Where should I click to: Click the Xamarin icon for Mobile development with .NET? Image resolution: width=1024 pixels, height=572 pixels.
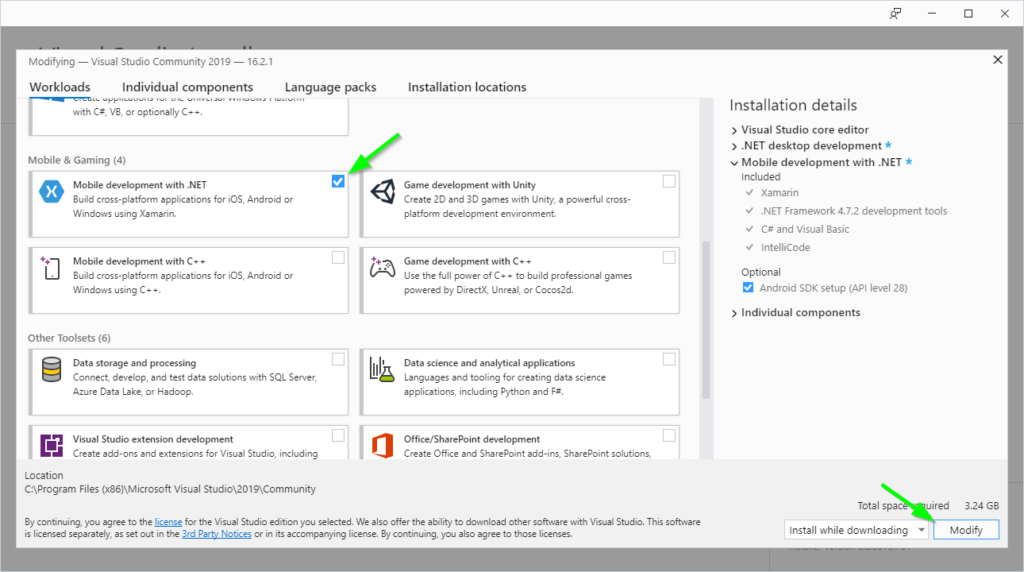point(51,192)
